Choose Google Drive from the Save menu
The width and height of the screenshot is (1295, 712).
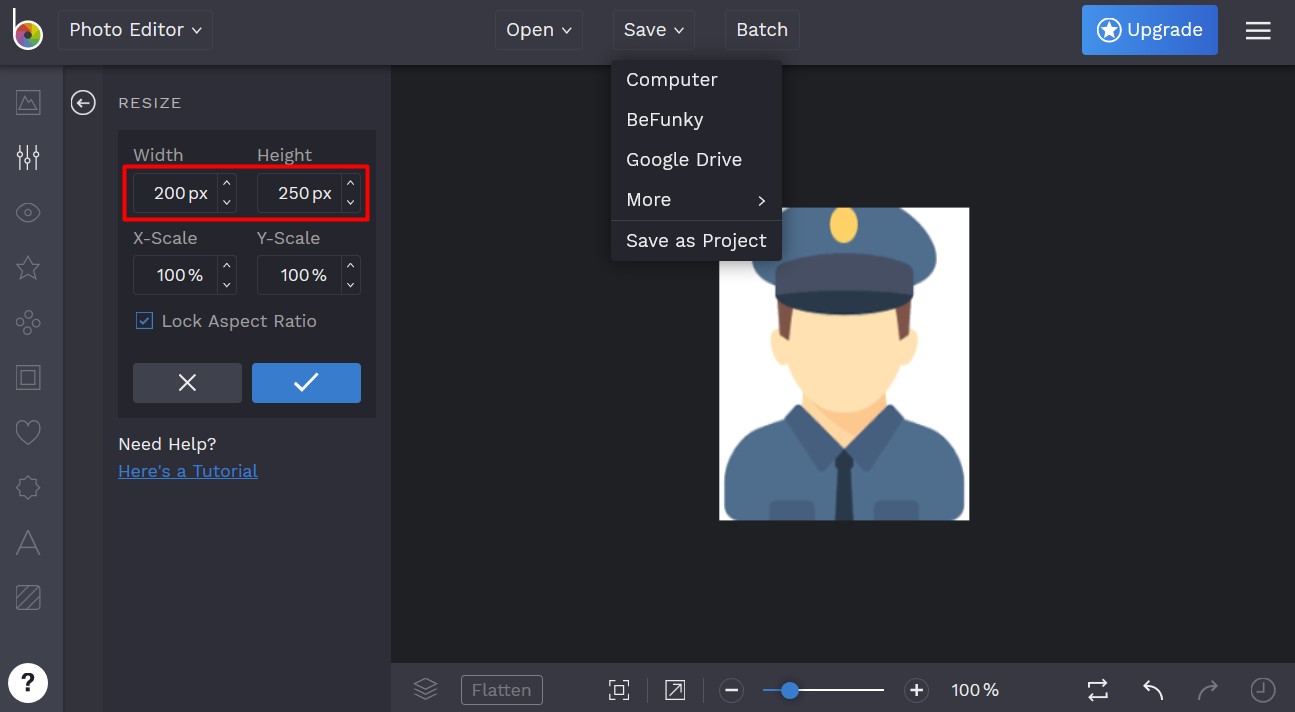684,159
